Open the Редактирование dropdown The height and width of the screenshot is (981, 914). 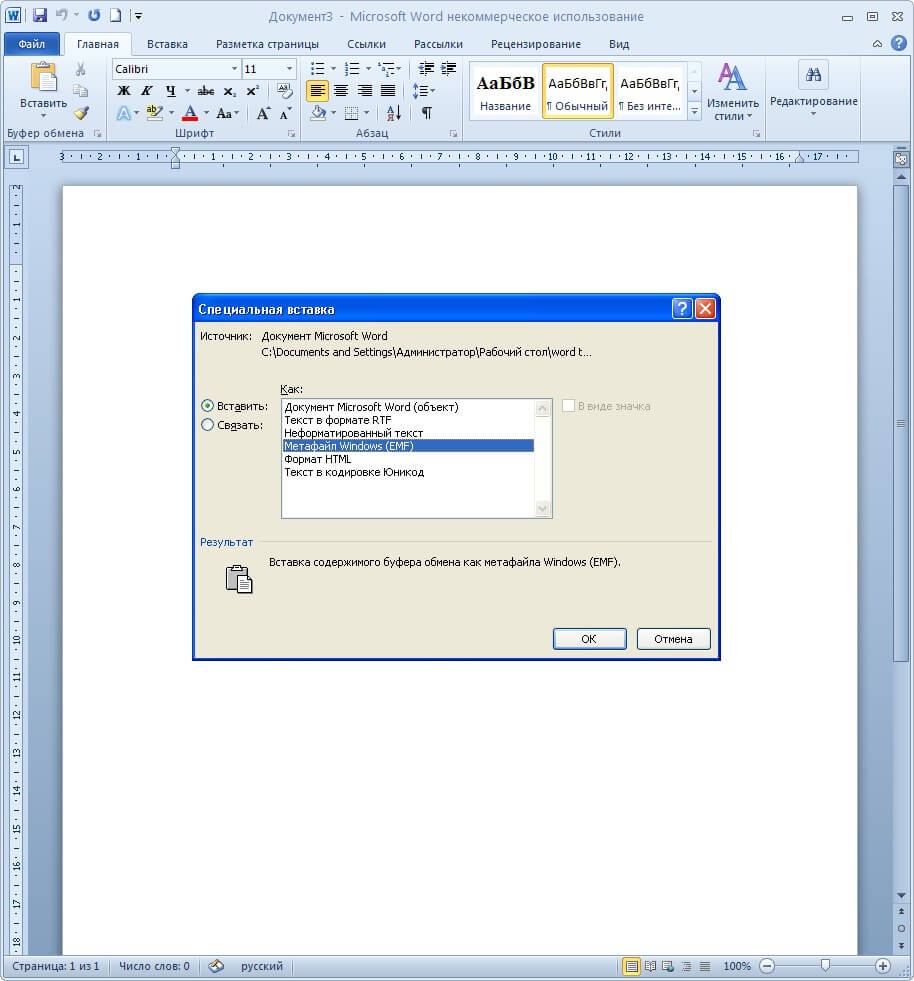pos(813,89)
